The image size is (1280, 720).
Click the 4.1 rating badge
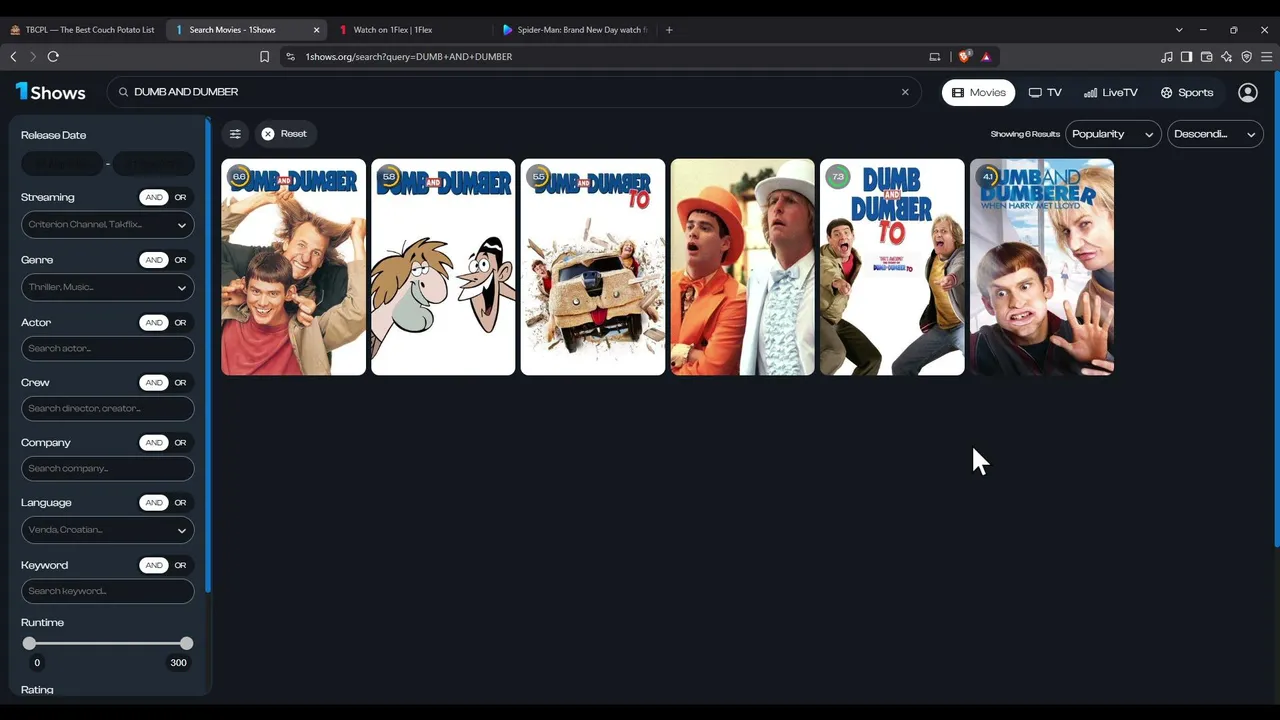pyautogui.click(x=988, y=177)
